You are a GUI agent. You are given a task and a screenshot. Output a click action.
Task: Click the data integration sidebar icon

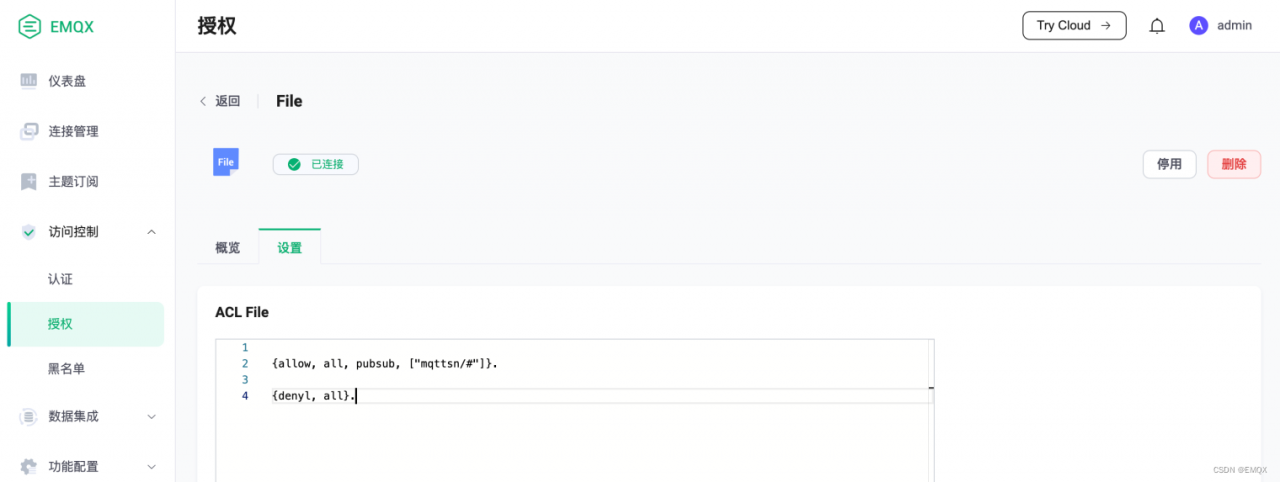(x=29, y=416)
